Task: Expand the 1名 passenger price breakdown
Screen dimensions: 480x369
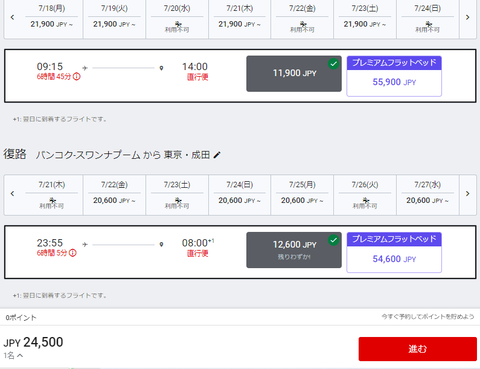Action: tap(13, 356)
